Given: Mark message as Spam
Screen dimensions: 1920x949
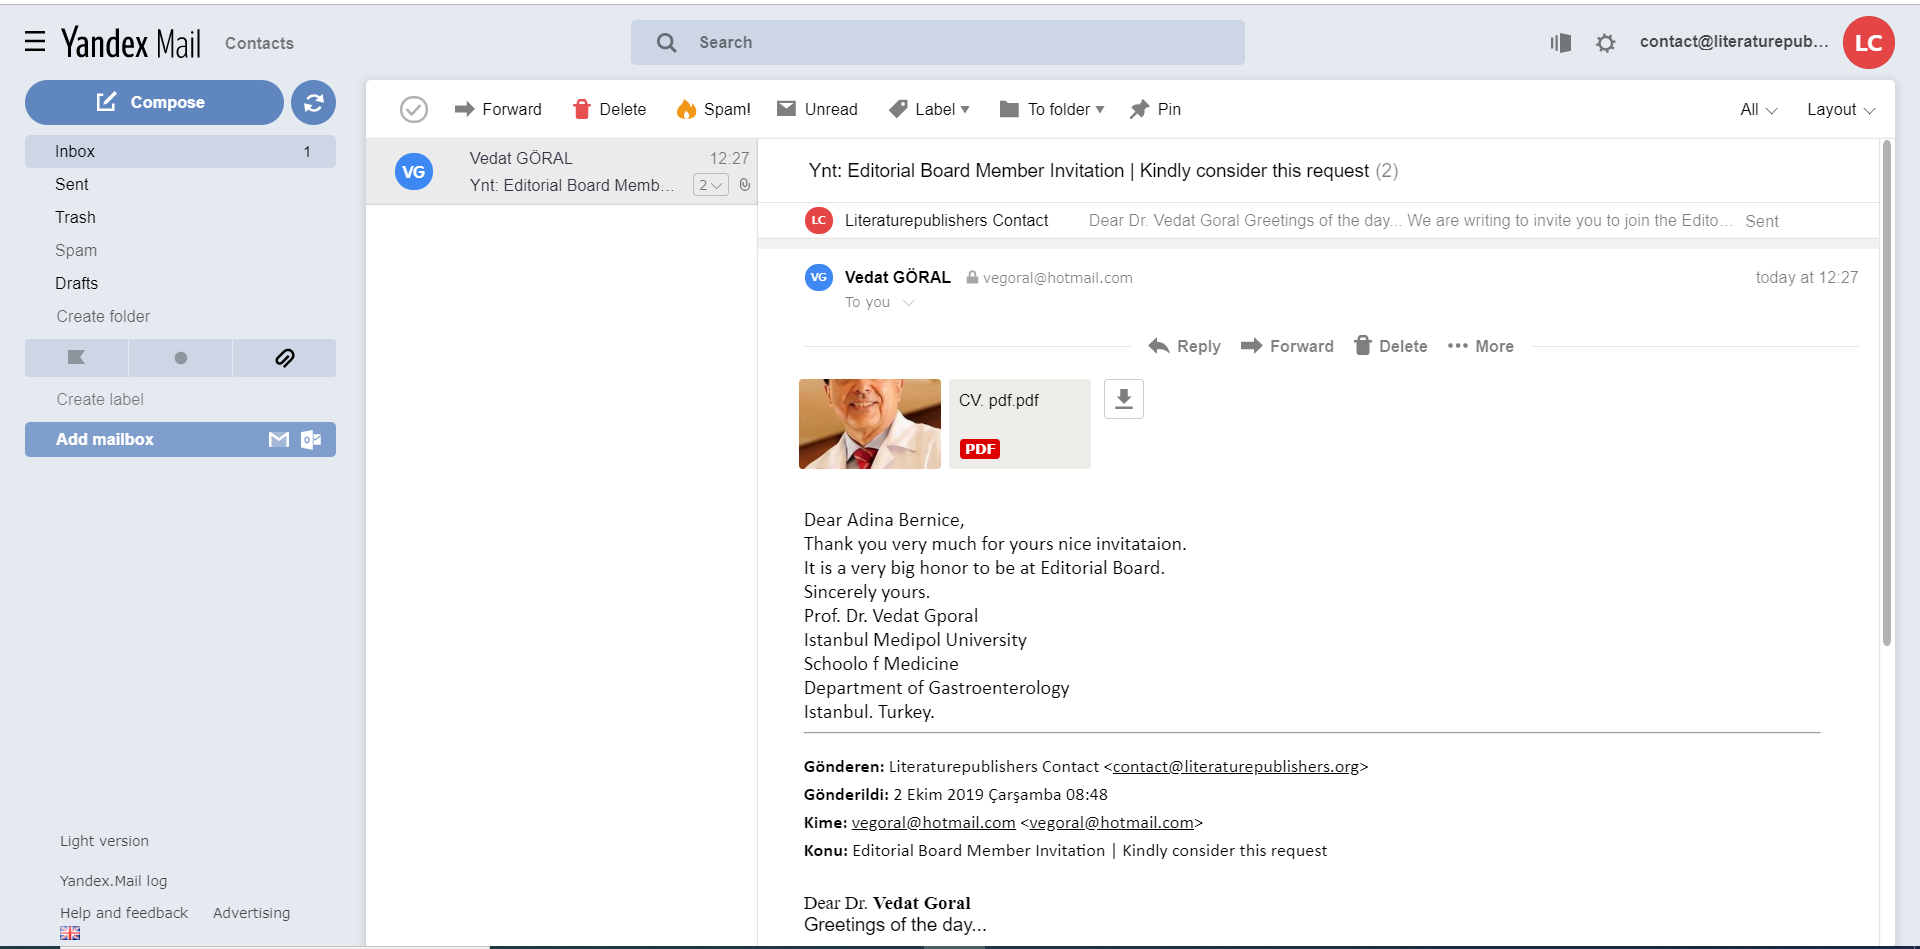Looking at the screenshot, I should (x=713, y=109).
